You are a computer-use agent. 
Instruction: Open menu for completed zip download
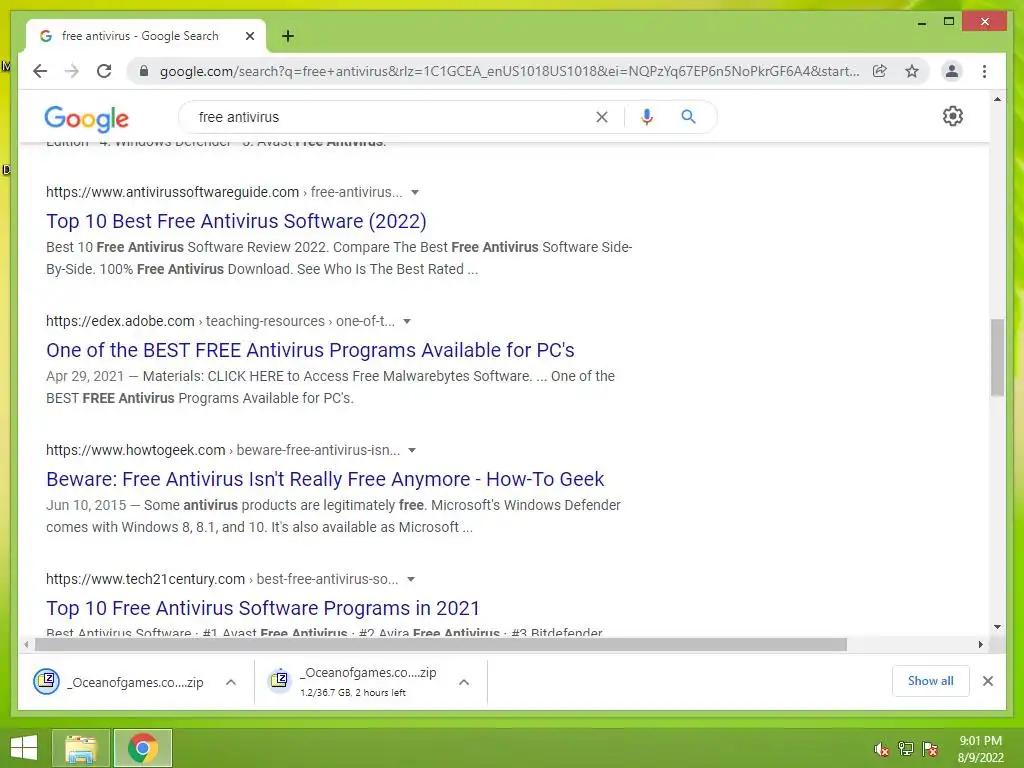pos(231,682)
